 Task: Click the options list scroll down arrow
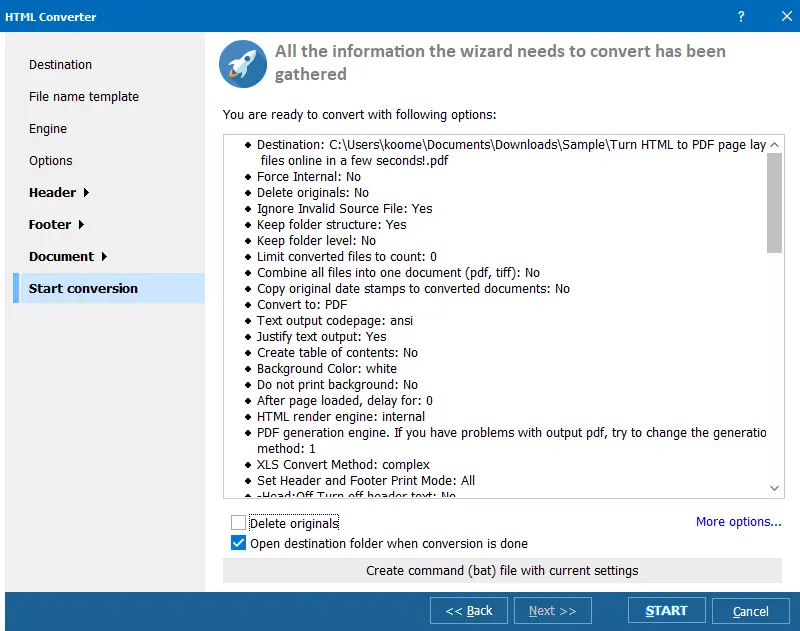pos(774,488)
